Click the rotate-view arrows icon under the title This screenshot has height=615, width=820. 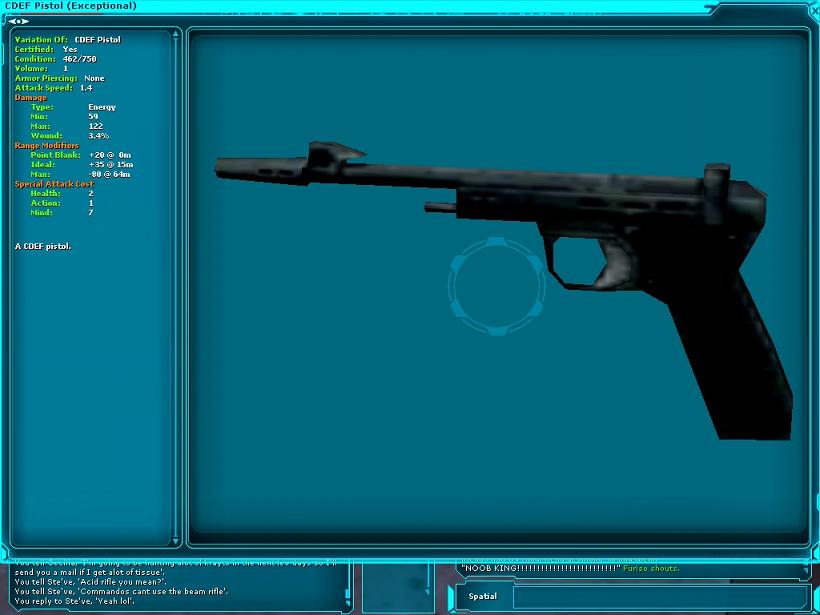pos(18,21)
